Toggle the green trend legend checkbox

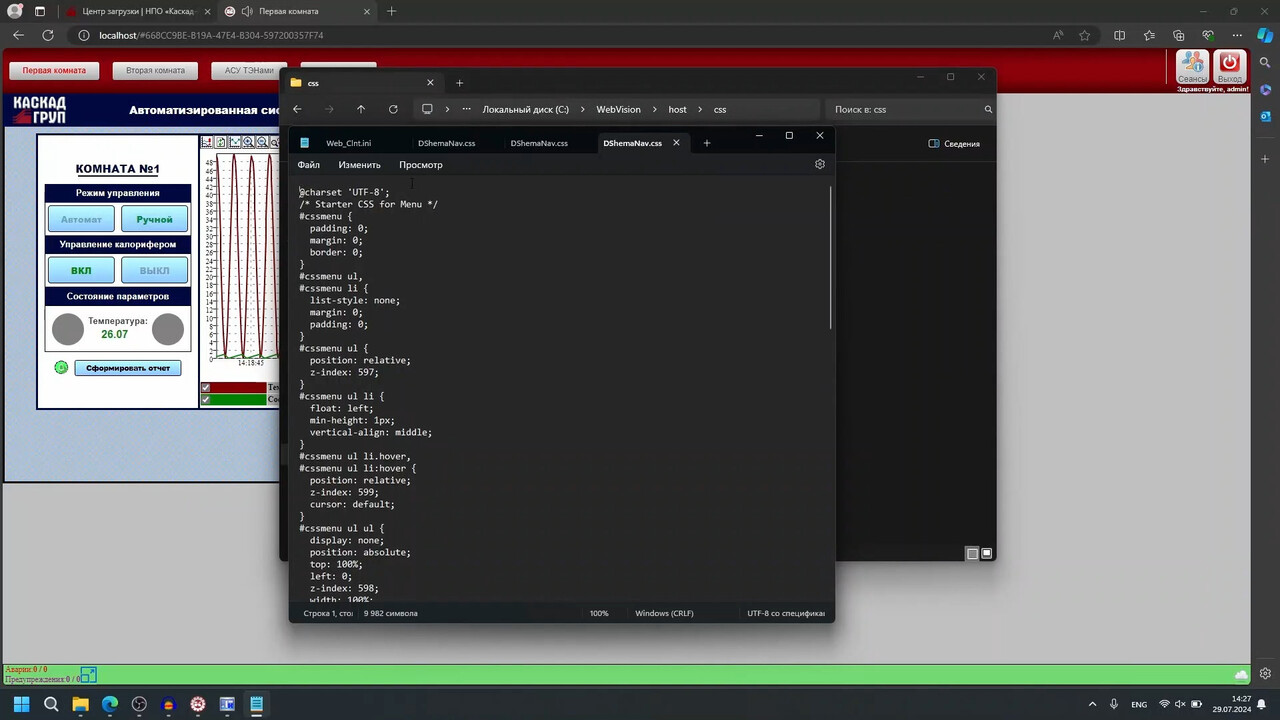(x=206, y=400)
